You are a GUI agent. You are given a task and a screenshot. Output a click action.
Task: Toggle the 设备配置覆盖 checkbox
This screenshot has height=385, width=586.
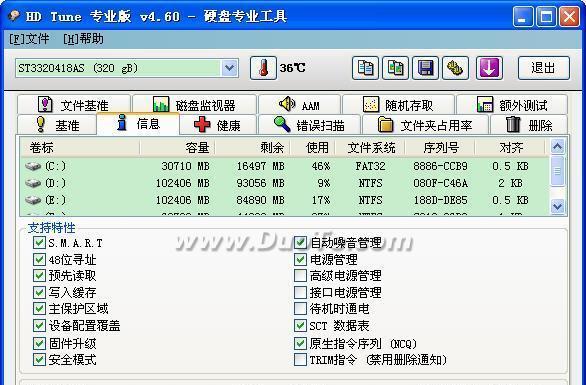click(x=39, y=326)
